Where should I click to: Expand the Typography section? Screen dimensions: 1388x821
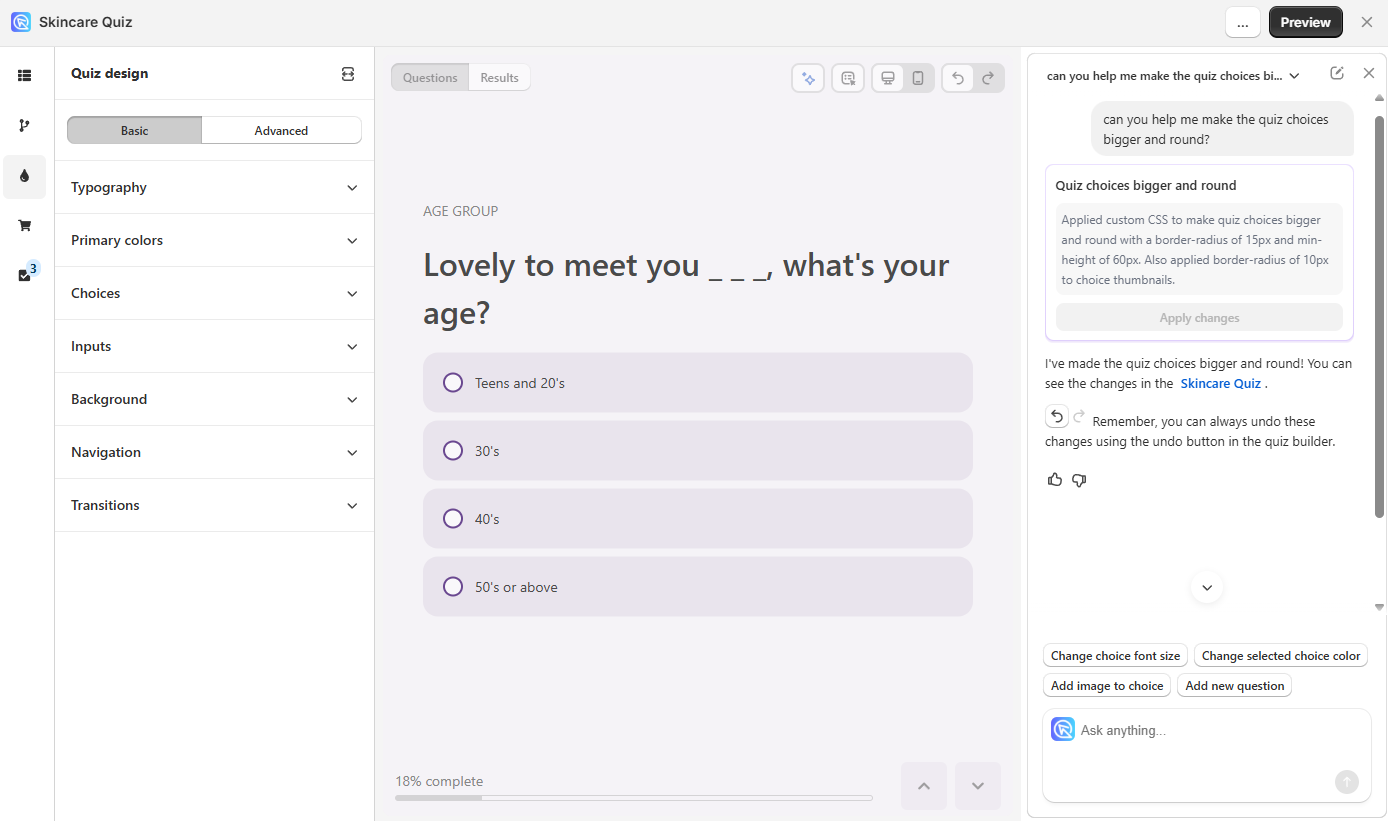click(214, 187)
